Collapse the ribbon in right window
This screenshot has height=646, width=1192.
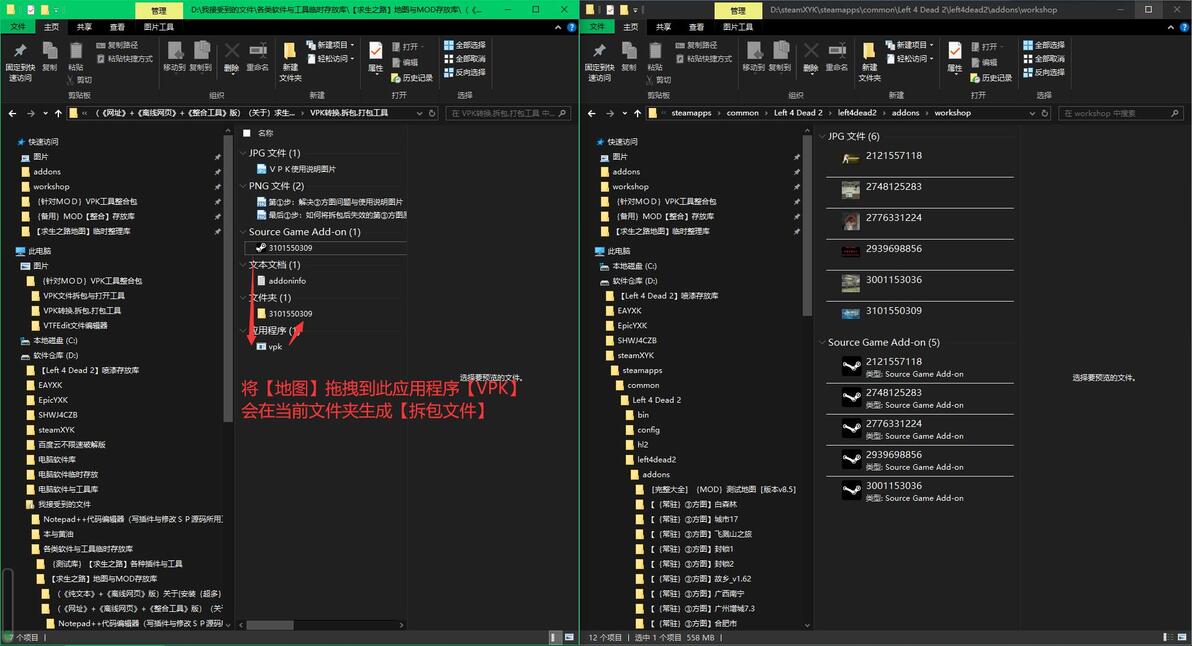(x=1171, y=27)
